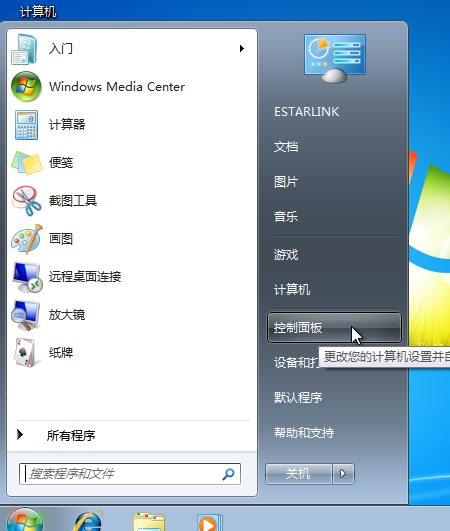Select the 远程桌面连接 text label
The height and width of the screenshot is (531, 450).
(x=85, y=277)
